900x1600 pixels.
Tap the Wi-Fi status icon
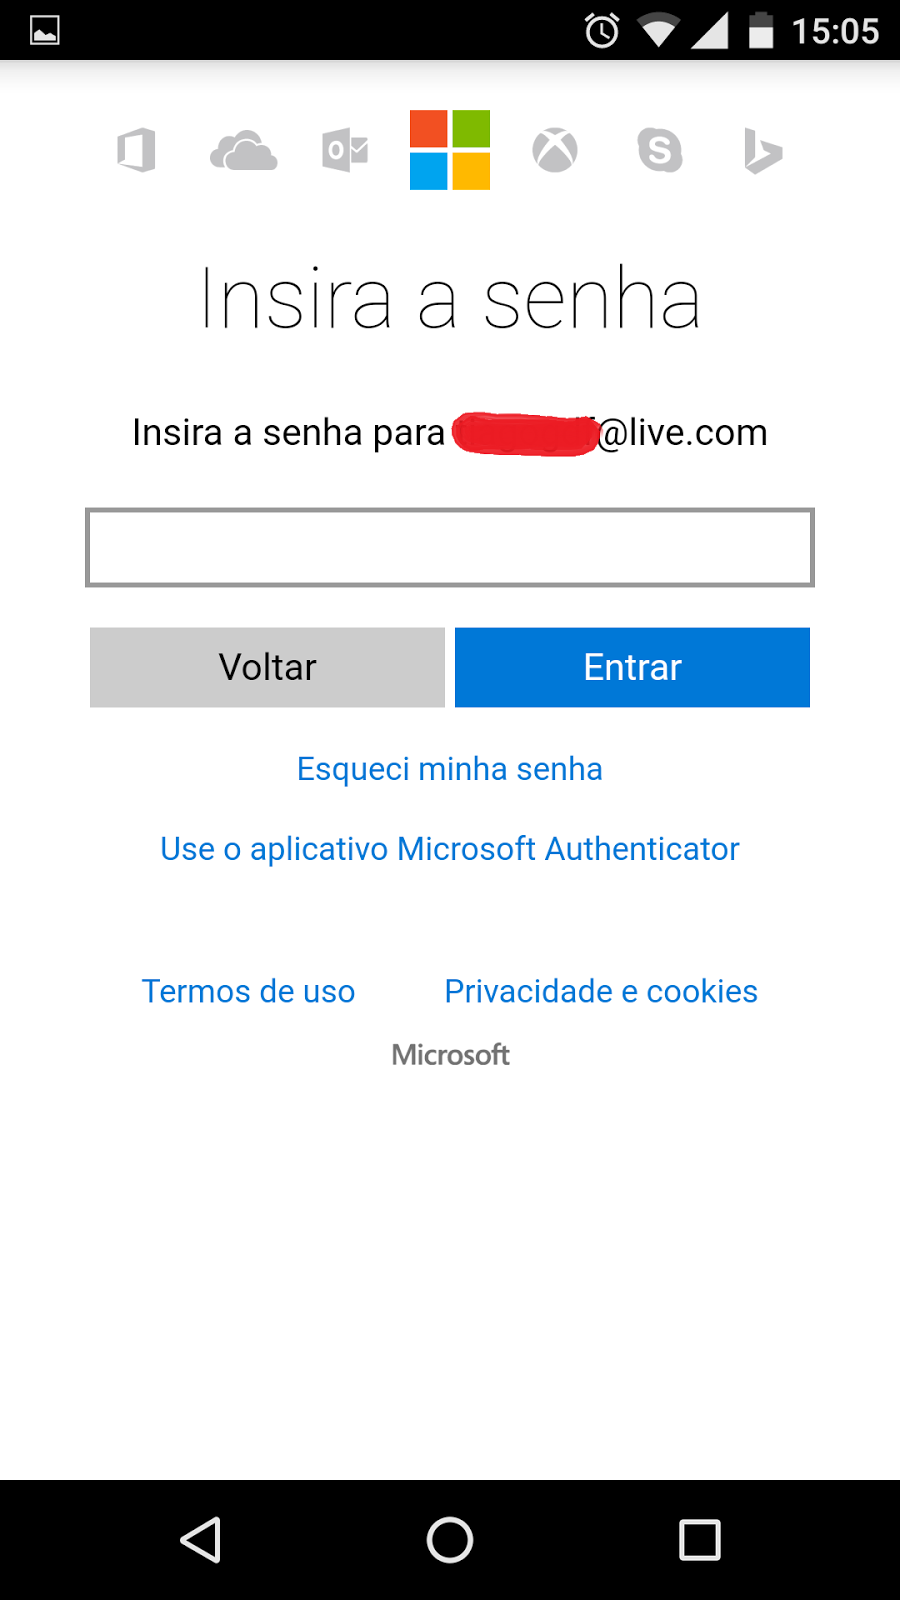[657, 31]
